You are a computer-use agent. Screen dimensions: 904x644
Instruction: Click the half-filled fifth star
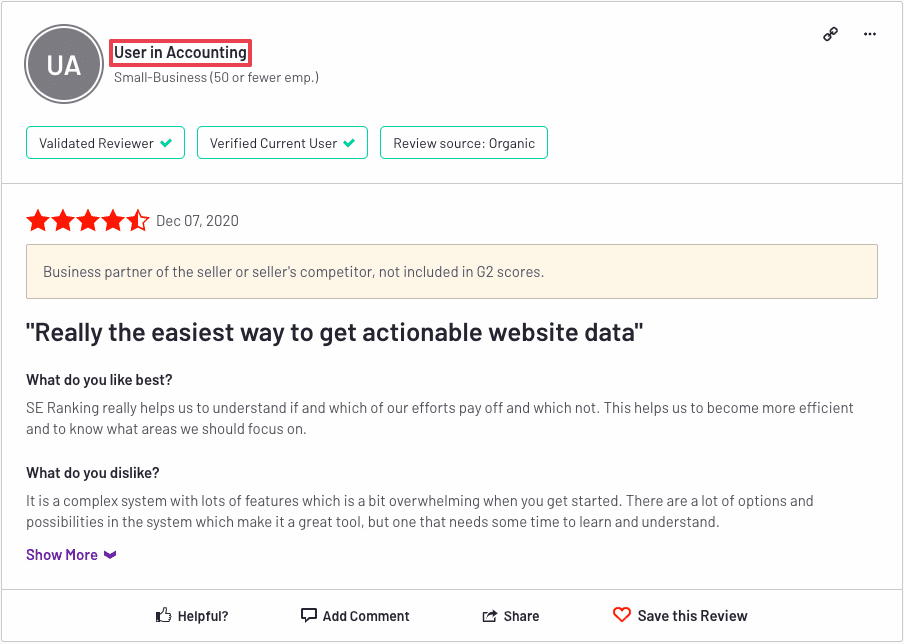pos(138,221)
